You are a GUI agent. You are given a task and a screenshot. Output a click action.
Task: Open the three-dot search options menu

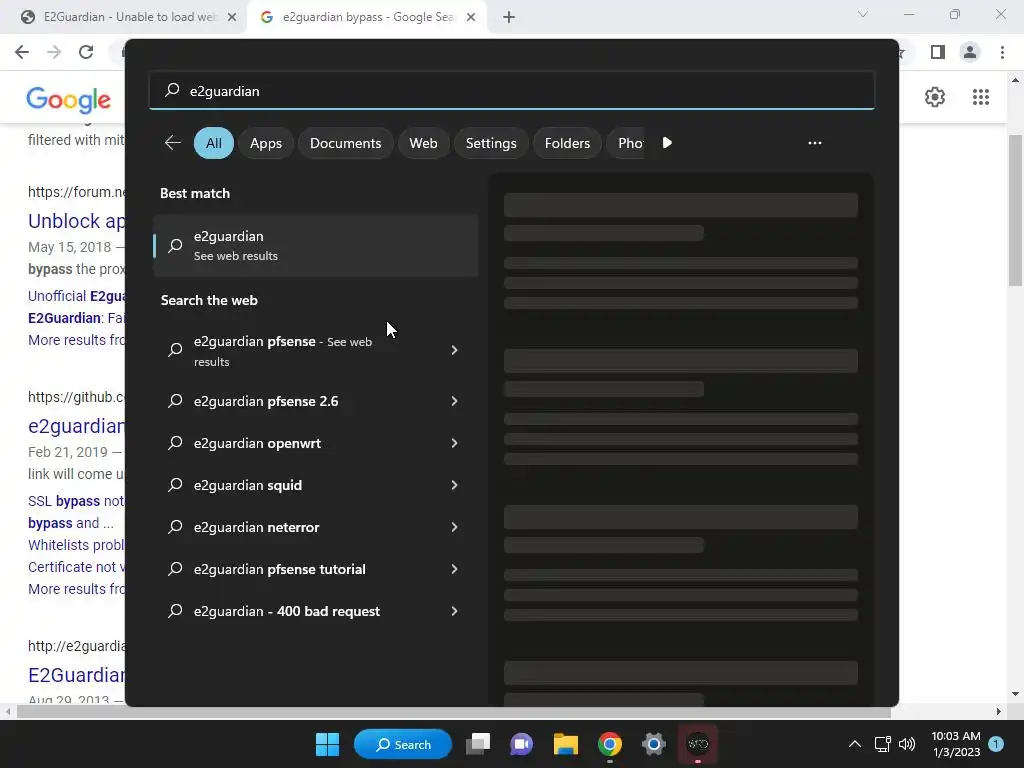[814, 143]
